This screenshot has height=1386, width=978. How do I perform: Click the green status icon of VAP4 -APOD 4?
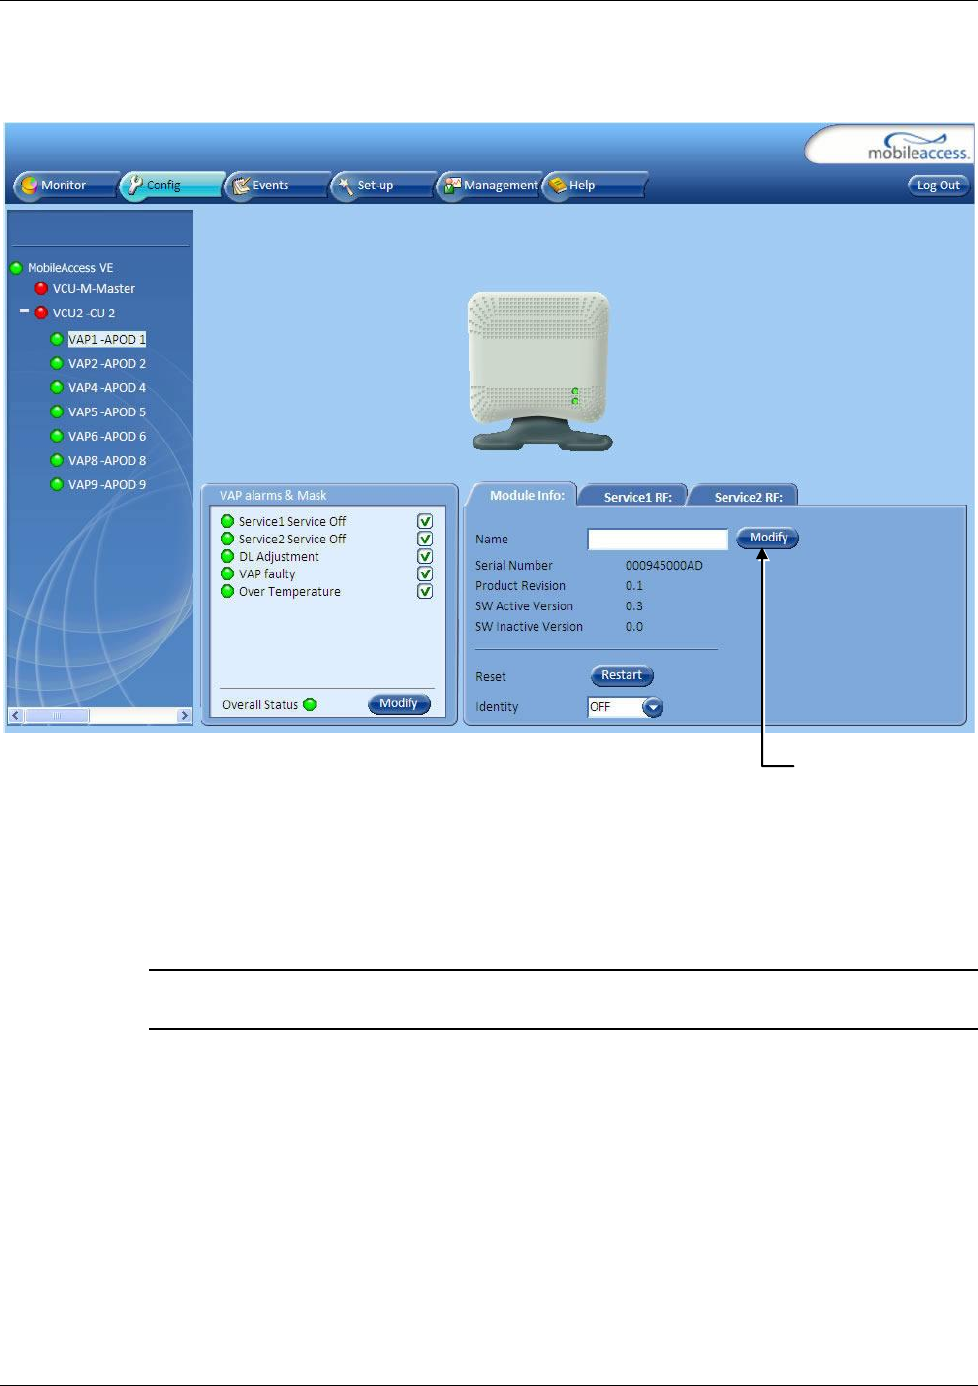[57, 387]
